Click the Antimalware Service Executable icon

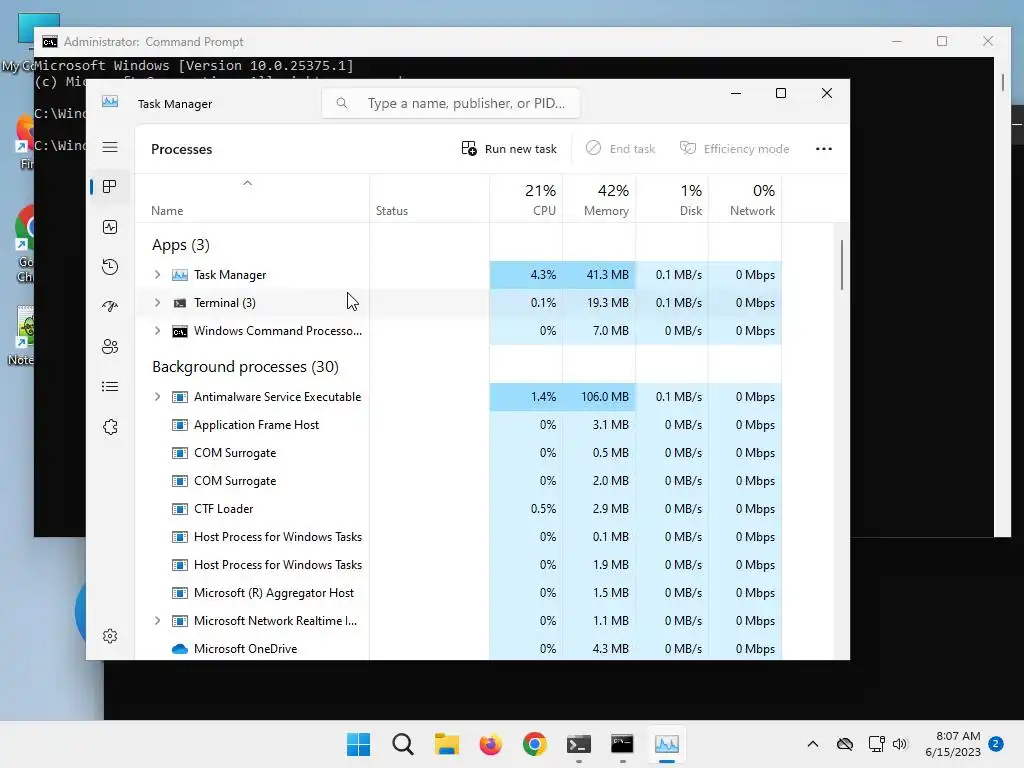(x=180, y=397)
